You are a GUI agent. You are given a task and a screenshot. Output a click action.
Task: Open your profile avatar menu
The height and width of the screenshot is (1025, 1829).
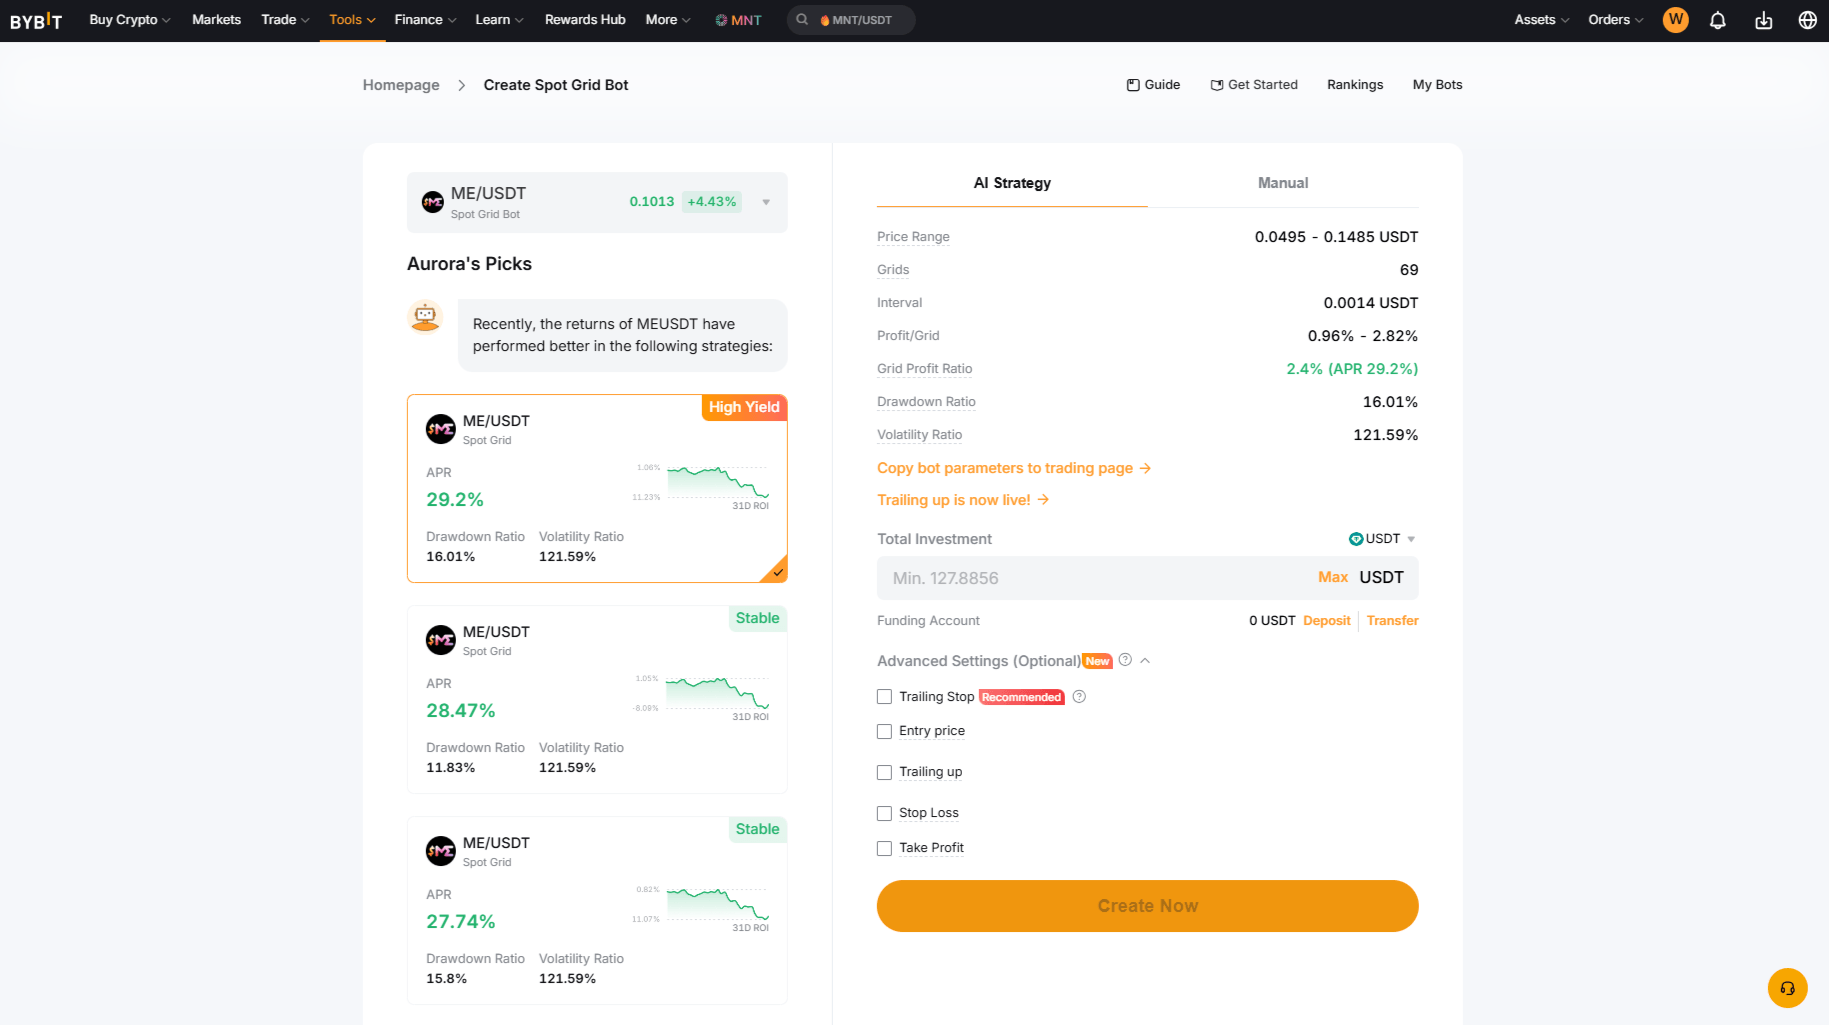point(1675,20)
